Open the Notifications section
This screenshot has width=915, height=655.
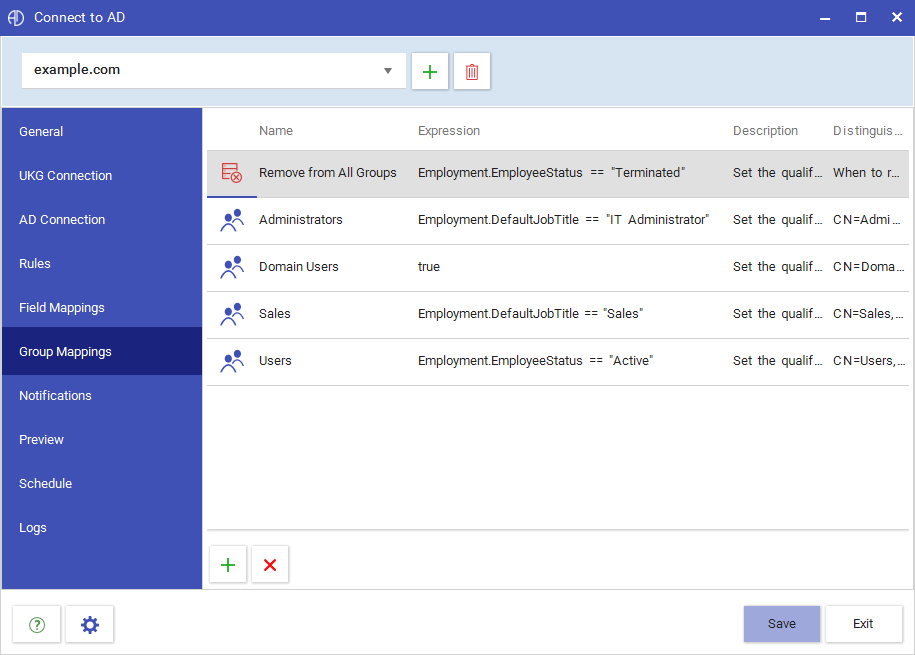click(x=102, y=396)
